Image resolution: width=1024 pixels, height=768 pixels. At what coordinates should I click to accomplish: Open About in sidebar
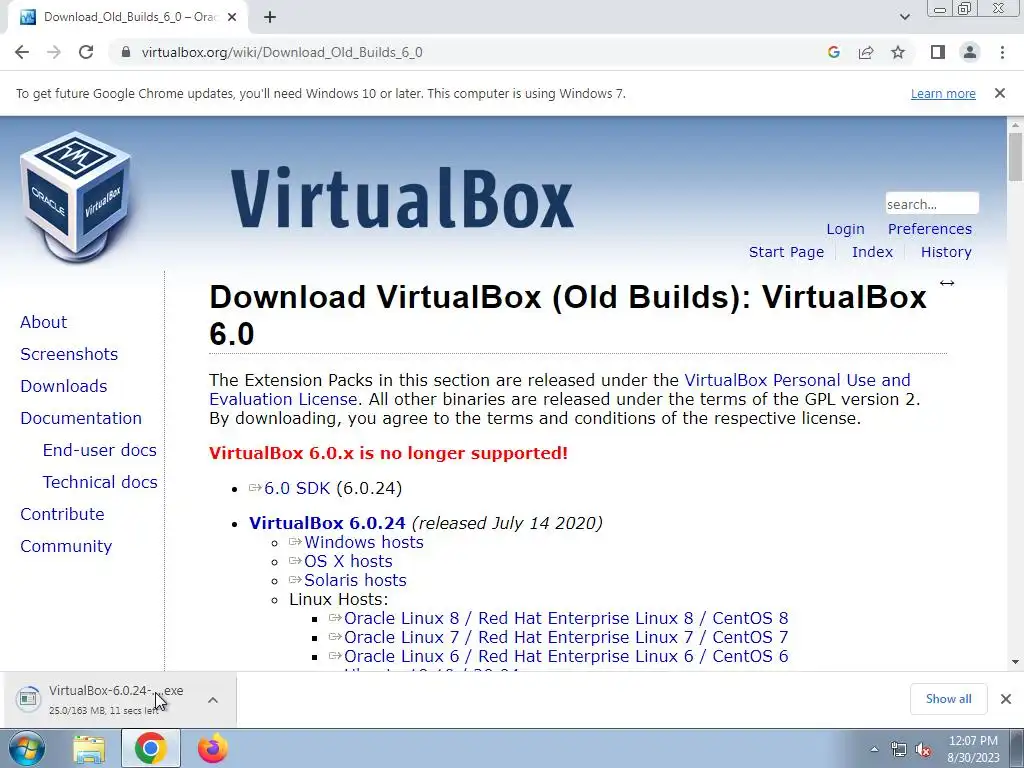[x=43, y=322]
